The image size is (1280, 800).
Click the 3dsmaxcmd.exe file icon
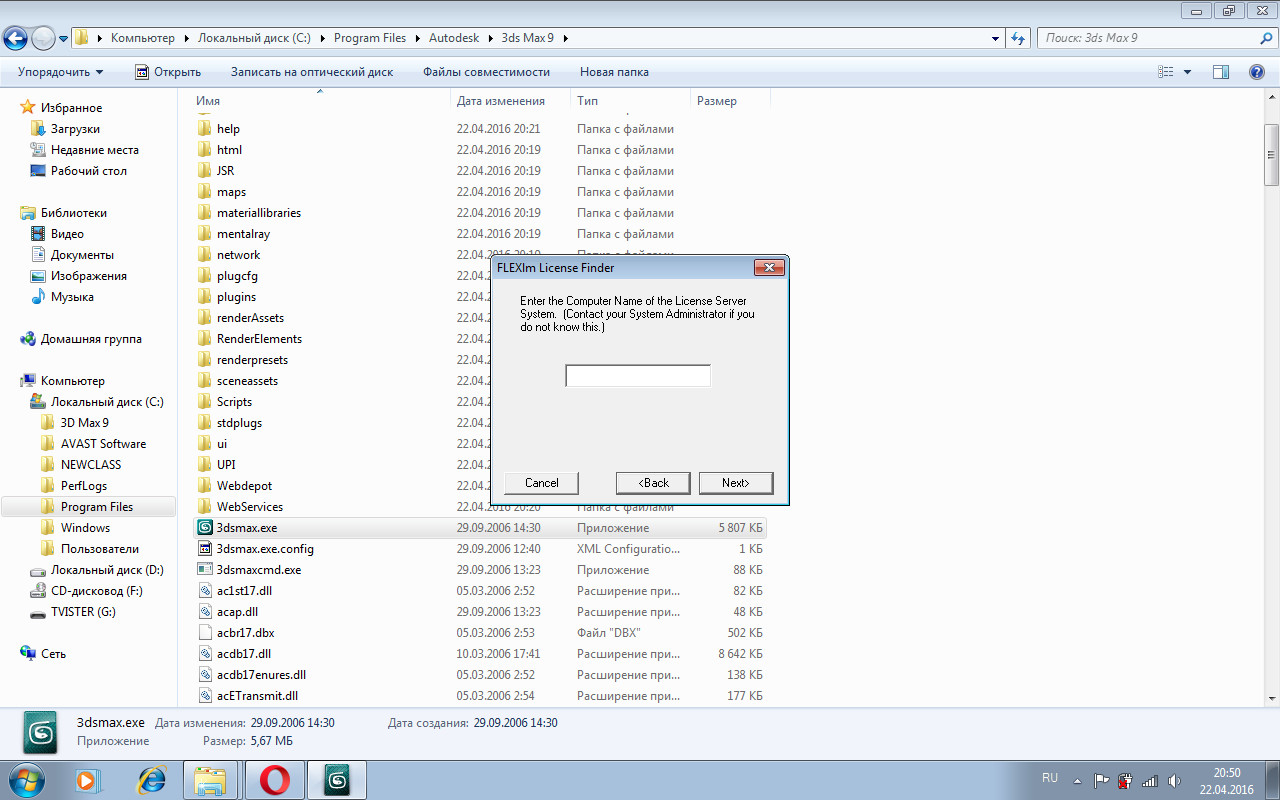[205, 570]
